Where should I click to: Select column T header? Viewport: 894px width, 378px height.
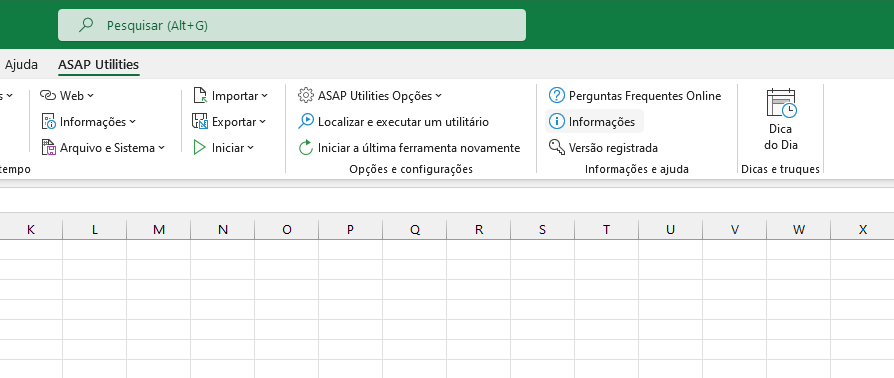[x=607, y=229]
